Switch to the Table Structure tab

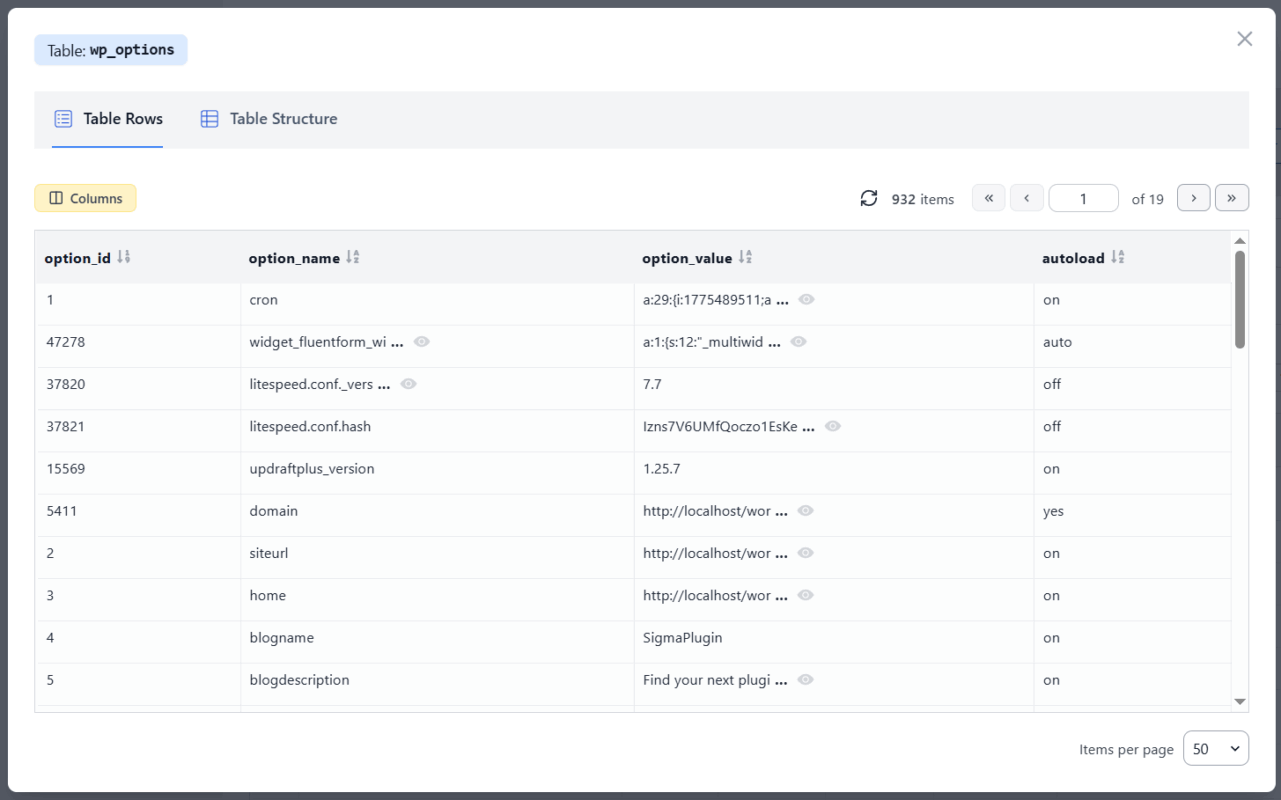[267, 118]
